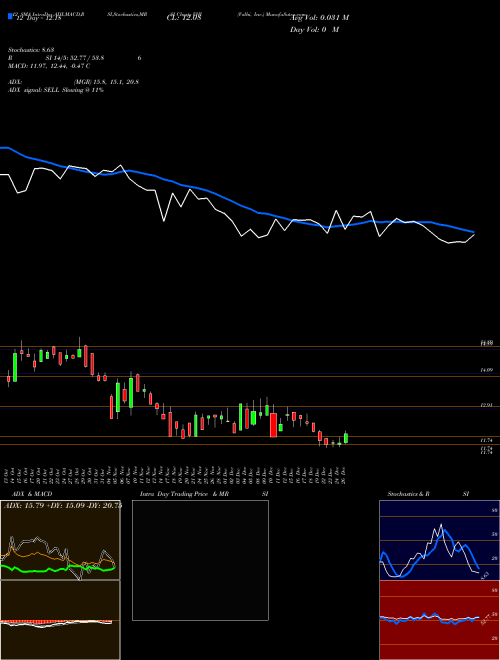Click the 'Stochastics & R' panel title
The width and height of the screenshot is (500, 660).
[x=408, y=494]
